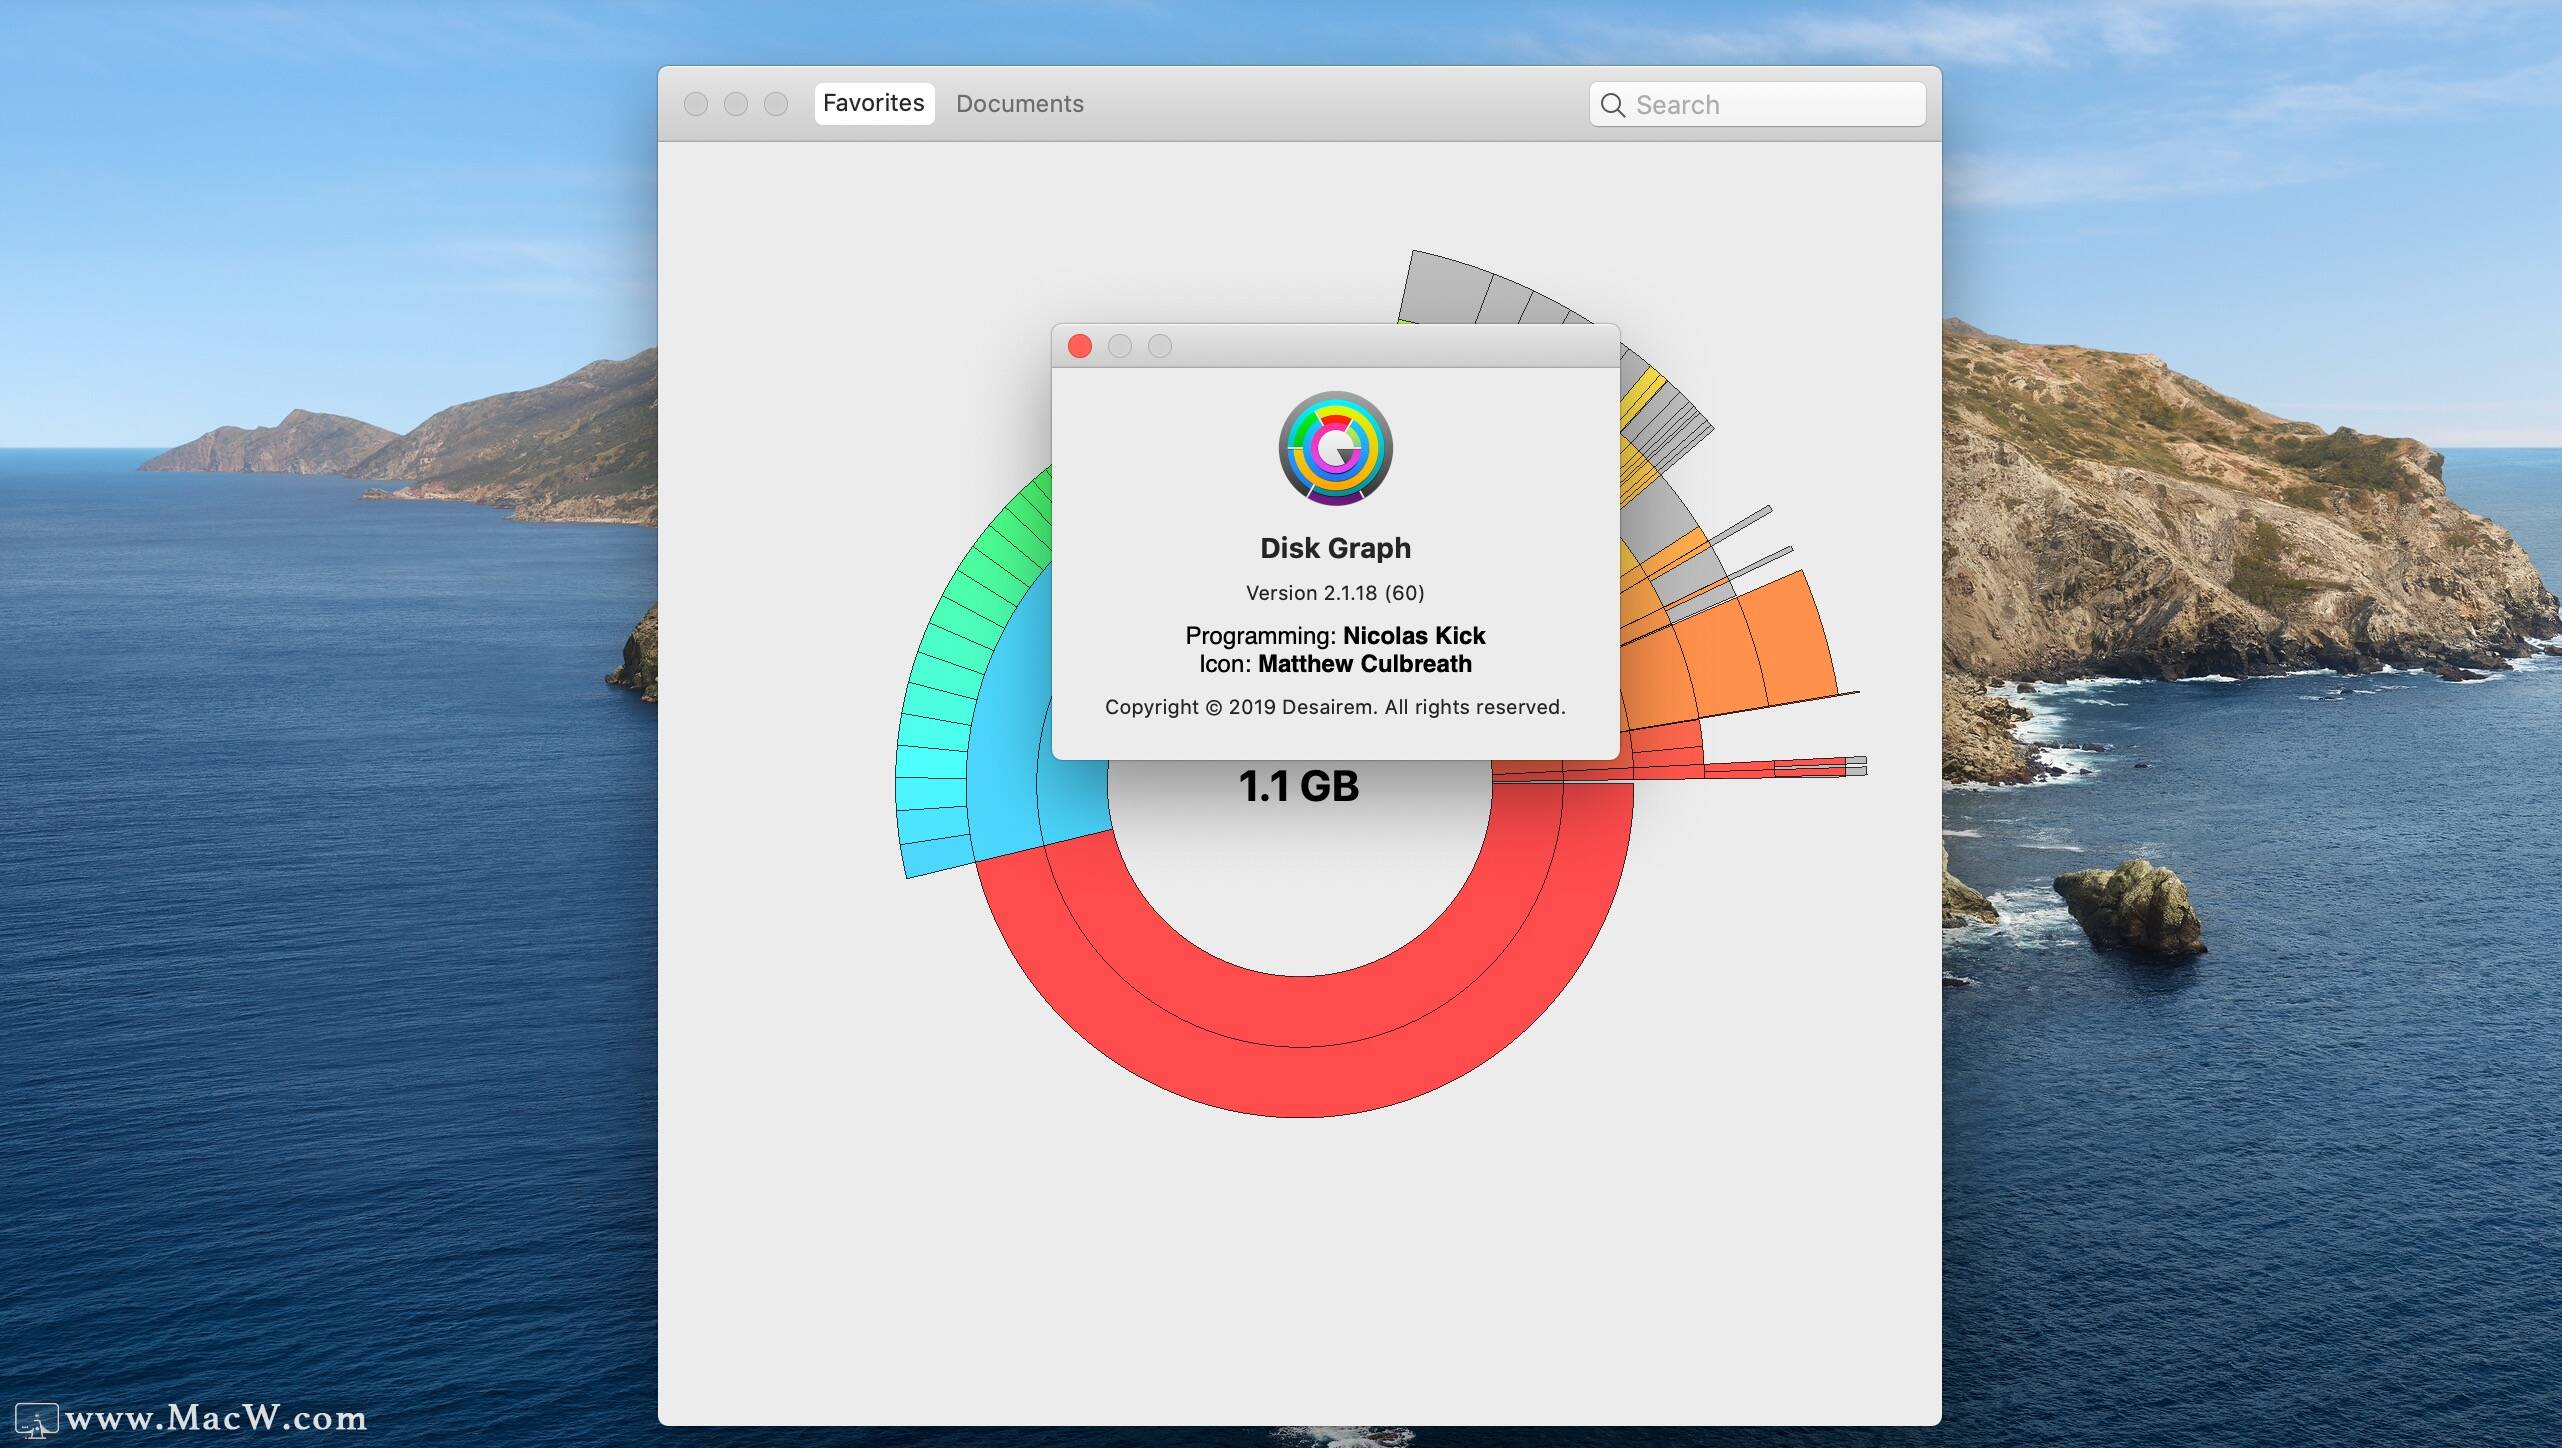Screen dimensions: 2562x1448
Task: Click the Copyright 2019 Desairem line
Action: tap(1335, 707)
